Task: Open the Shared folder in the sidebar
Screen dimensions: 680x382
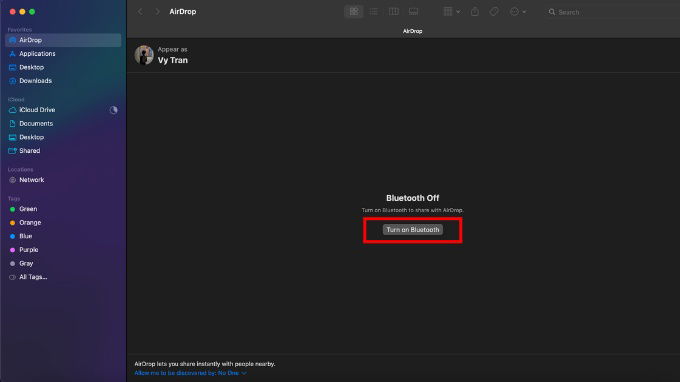Action: (x=63, y=150)
